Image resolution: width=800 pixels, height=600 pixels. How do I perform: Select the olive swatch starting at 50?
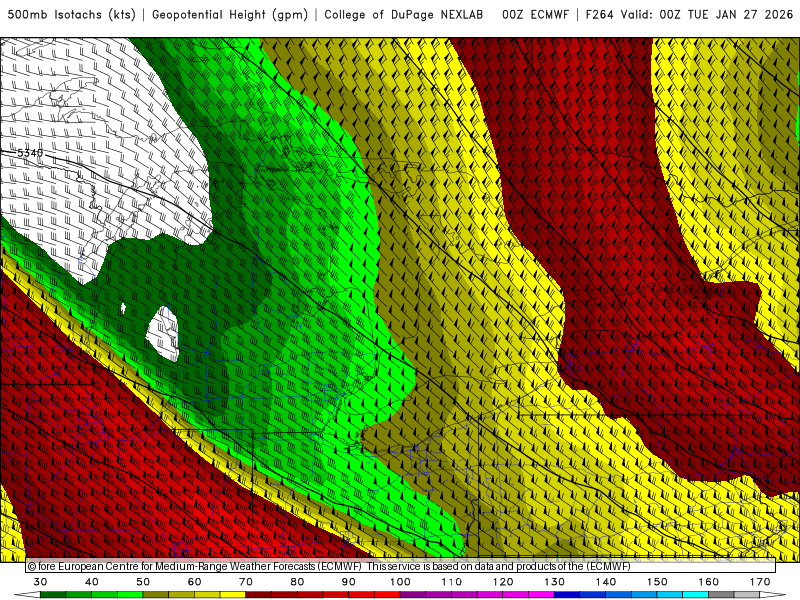click(156, 595)
